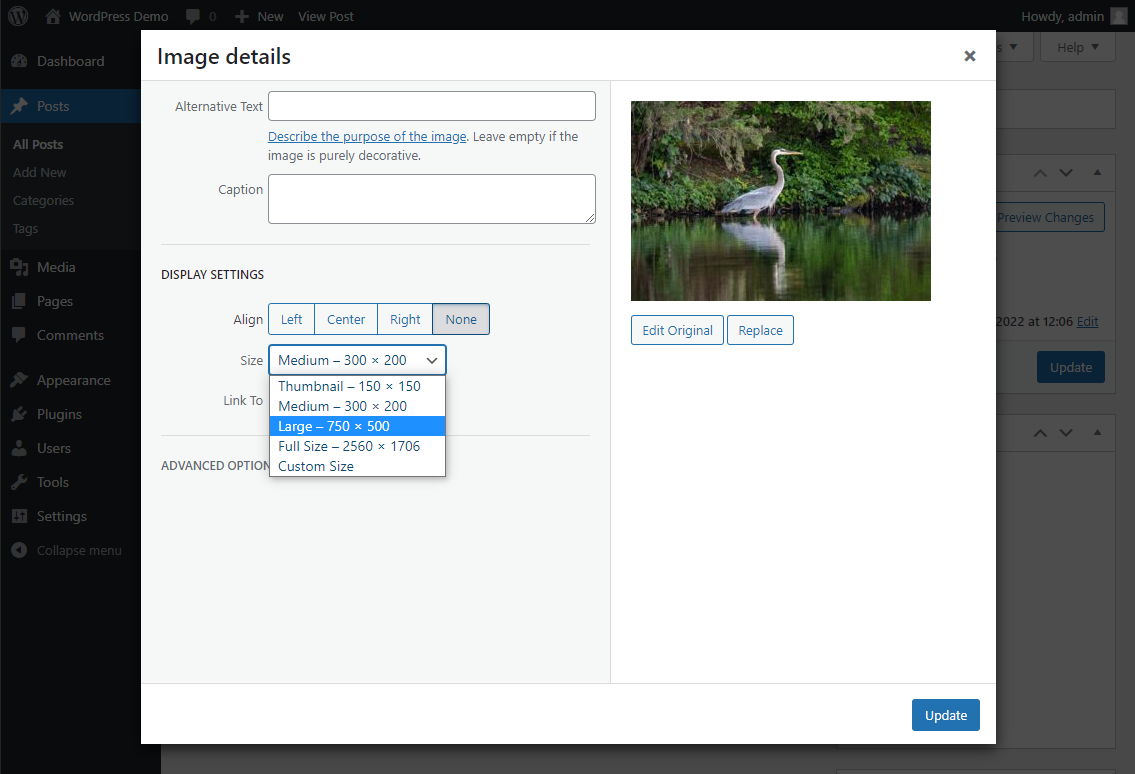Image resolution: width=1135 pixels, height=774 pixels.
Task: Open the Media menu label
Action: point(56,267)
